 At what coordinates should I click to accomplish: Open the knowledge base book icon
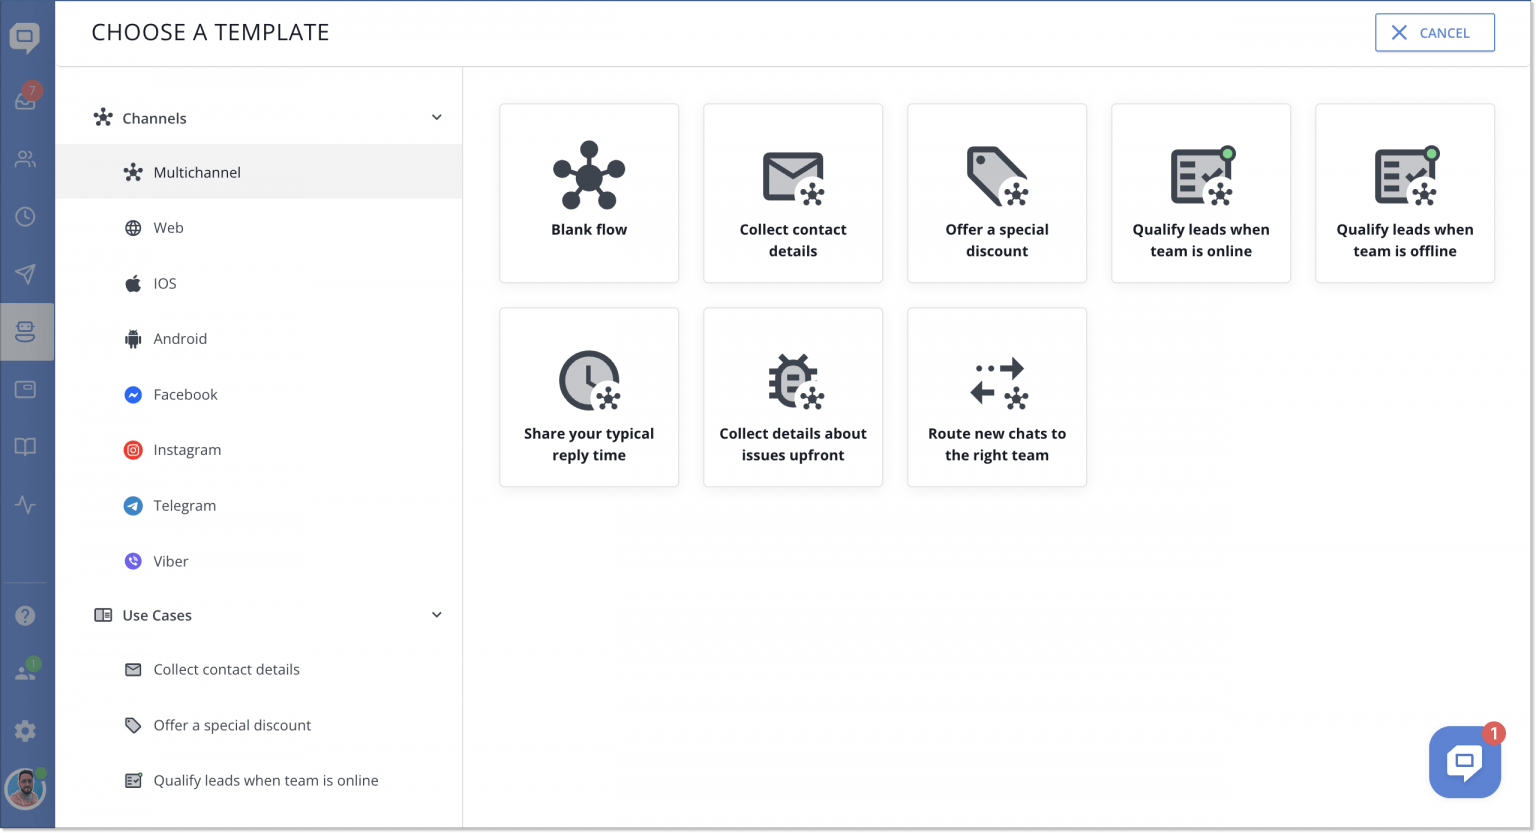point(25,446)
